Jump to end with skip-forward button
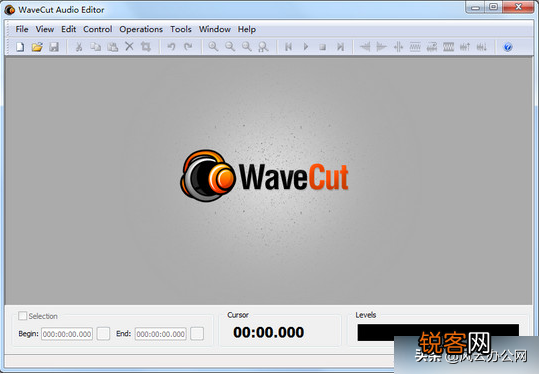This screenshot has height=374, width=539. [340, 46]
